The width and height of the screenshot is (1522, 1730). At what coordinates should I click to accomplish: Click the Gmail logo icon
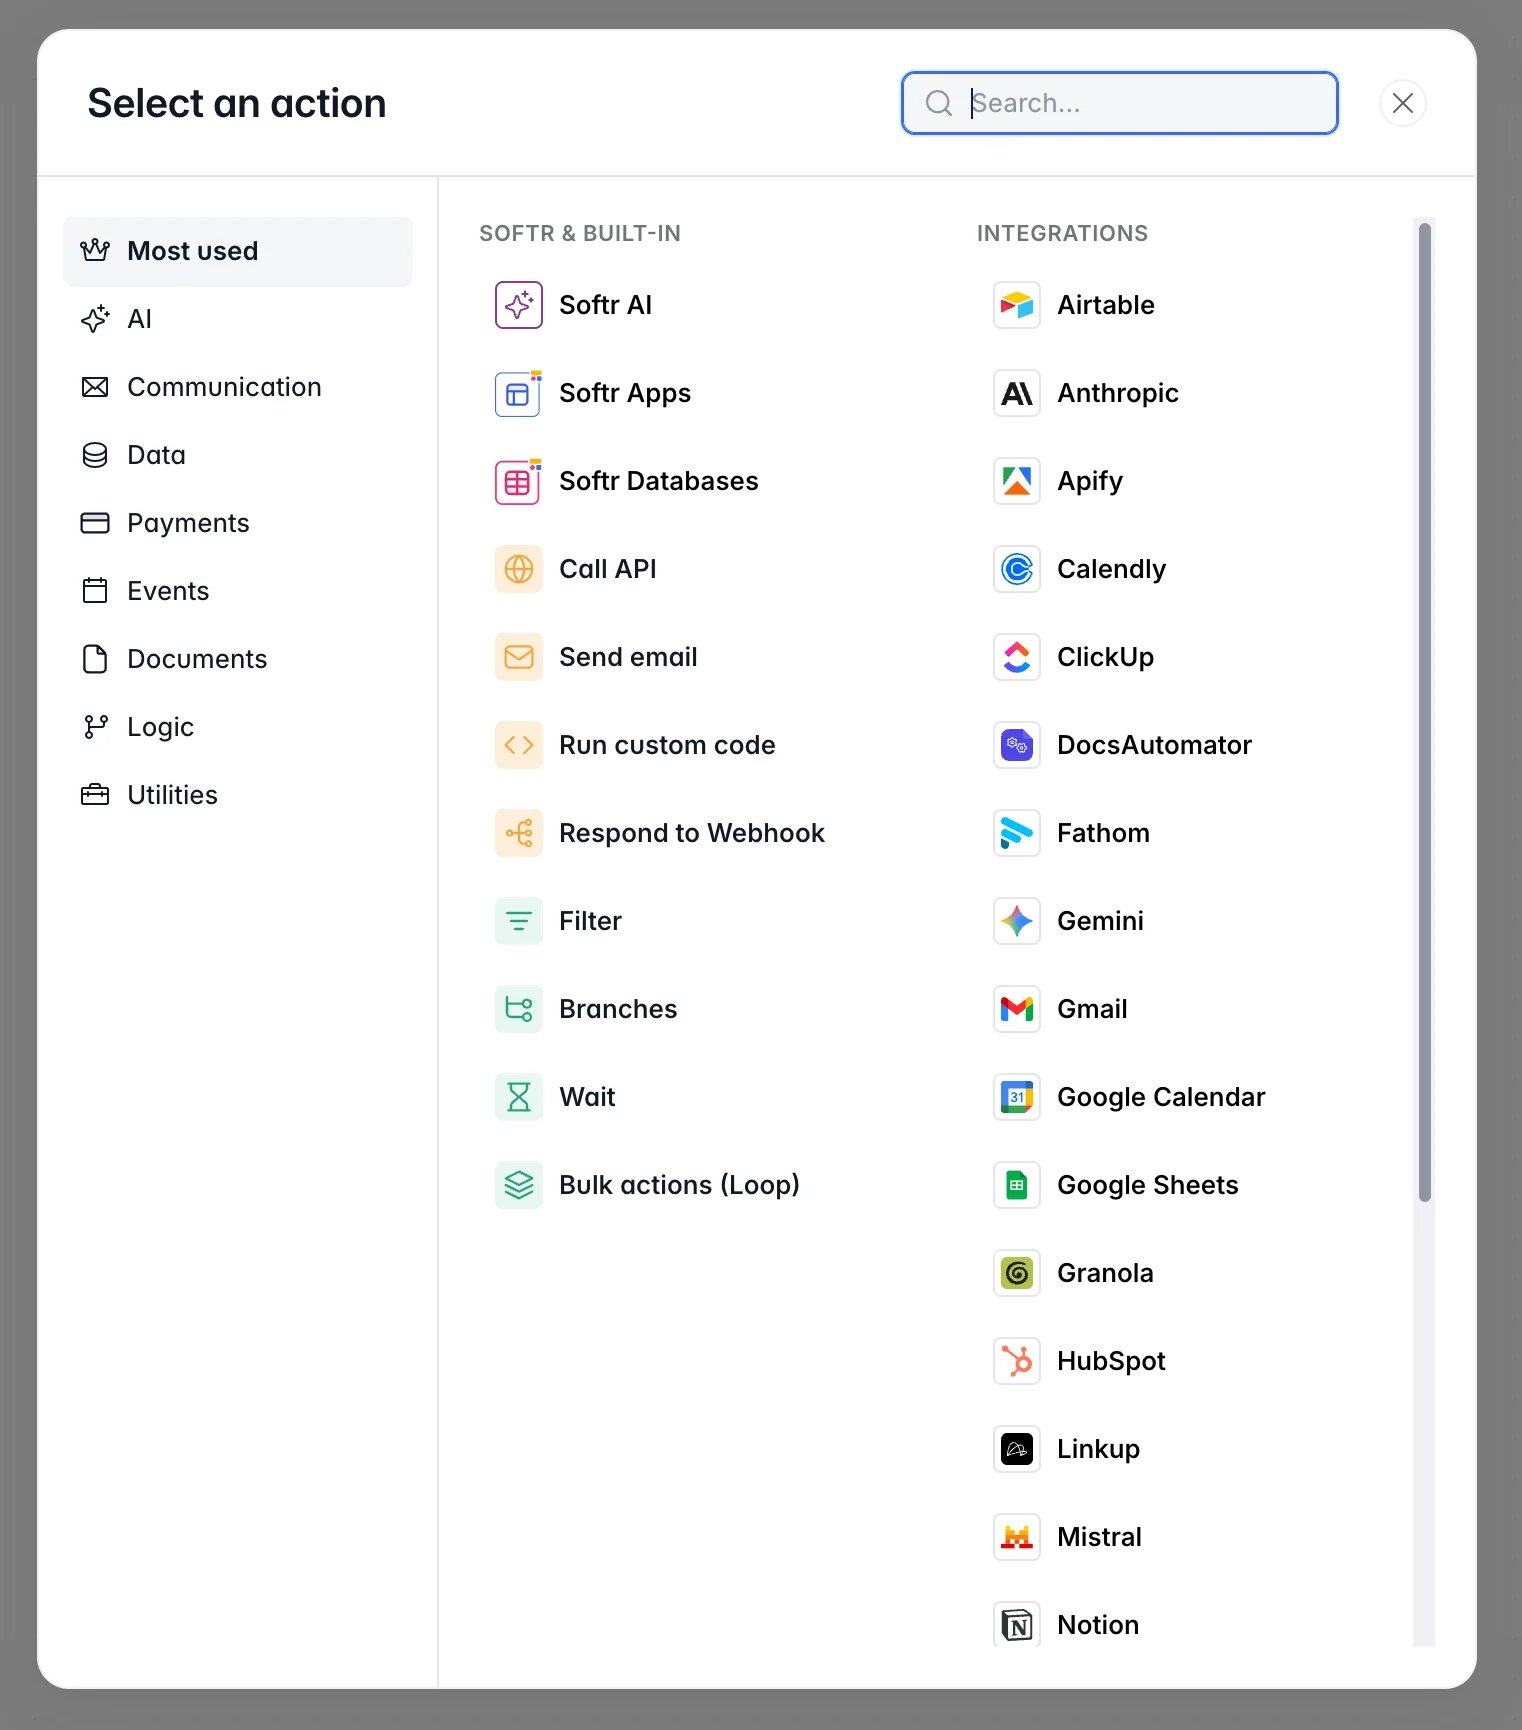1016,1009
